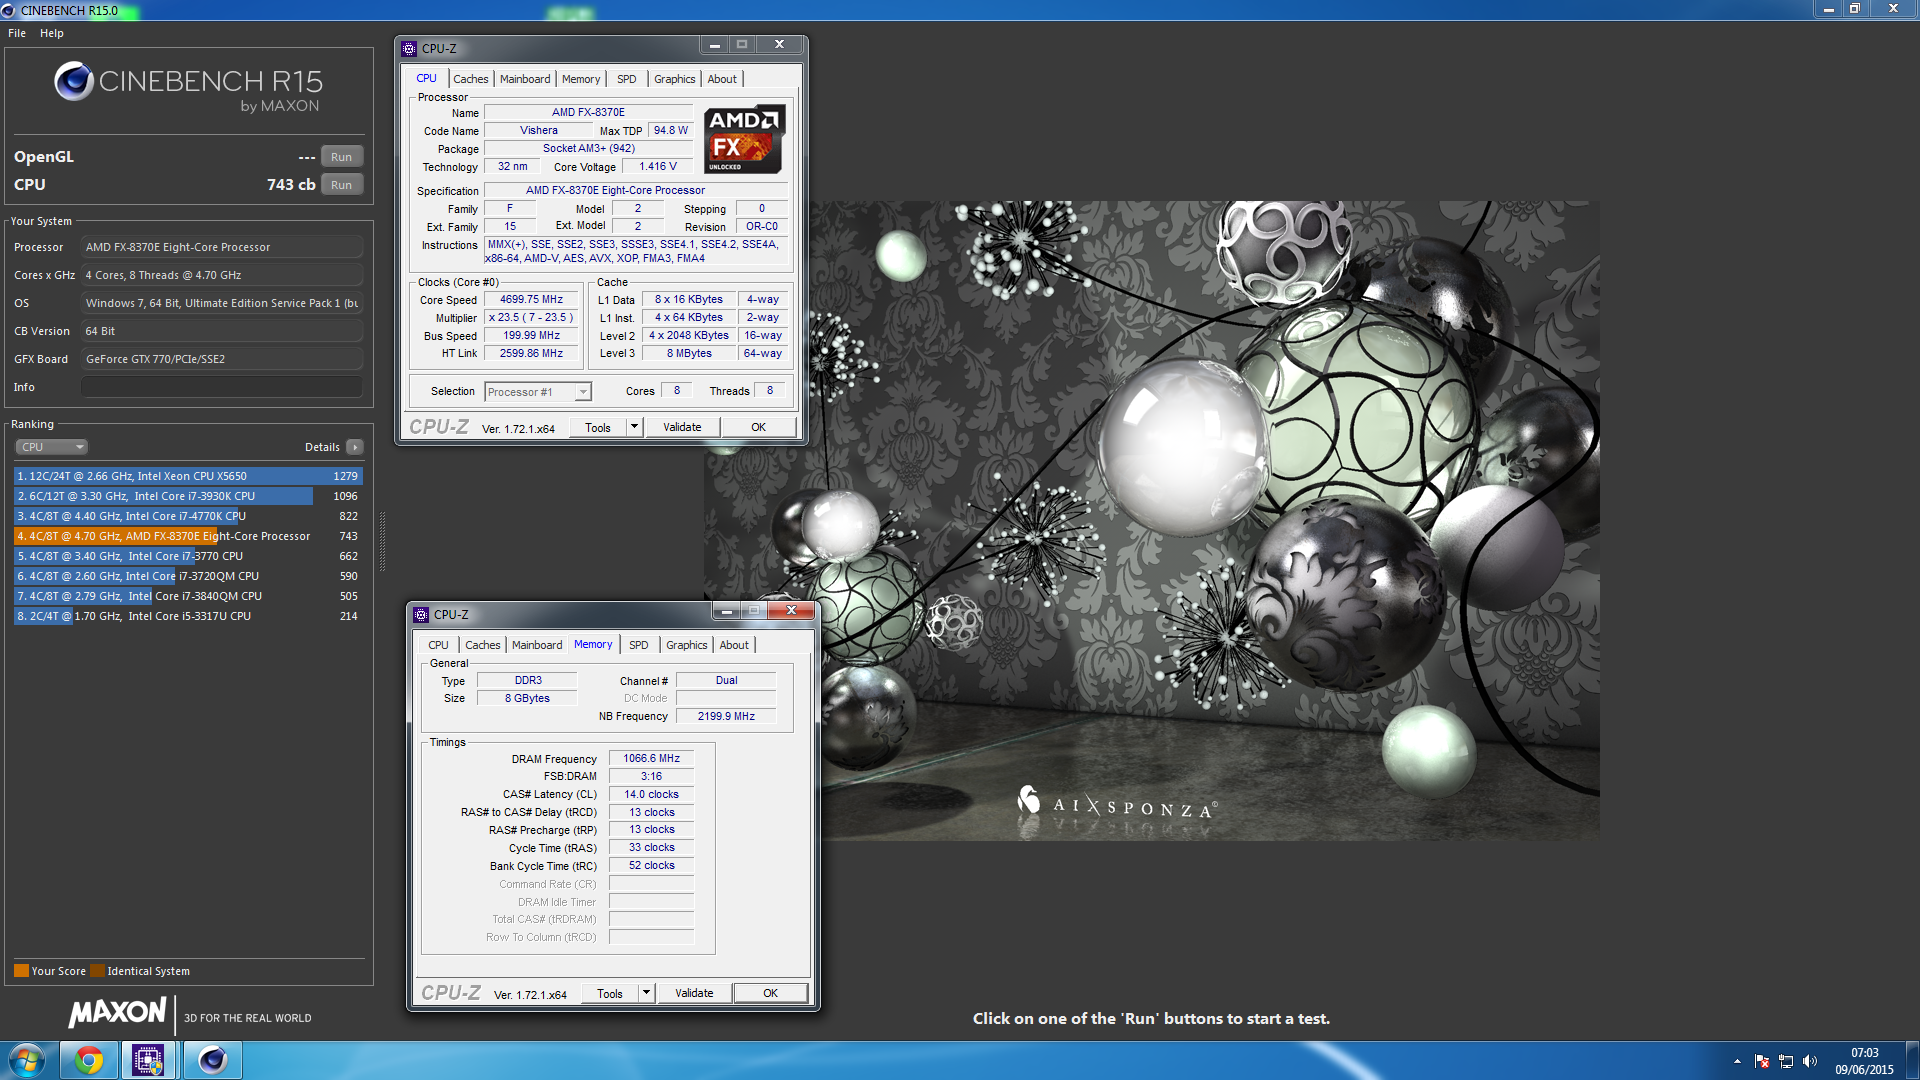Expand Tools dropdown arrow in top CPU-Z window
The image size is (1920, 1080).
pos(634,428)
